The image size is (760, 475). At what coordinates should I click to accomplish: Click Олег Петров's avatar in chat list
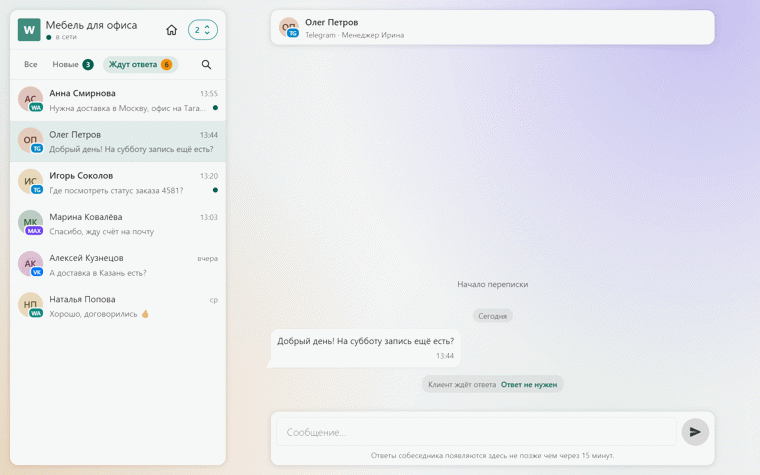[x=31, y=141]
